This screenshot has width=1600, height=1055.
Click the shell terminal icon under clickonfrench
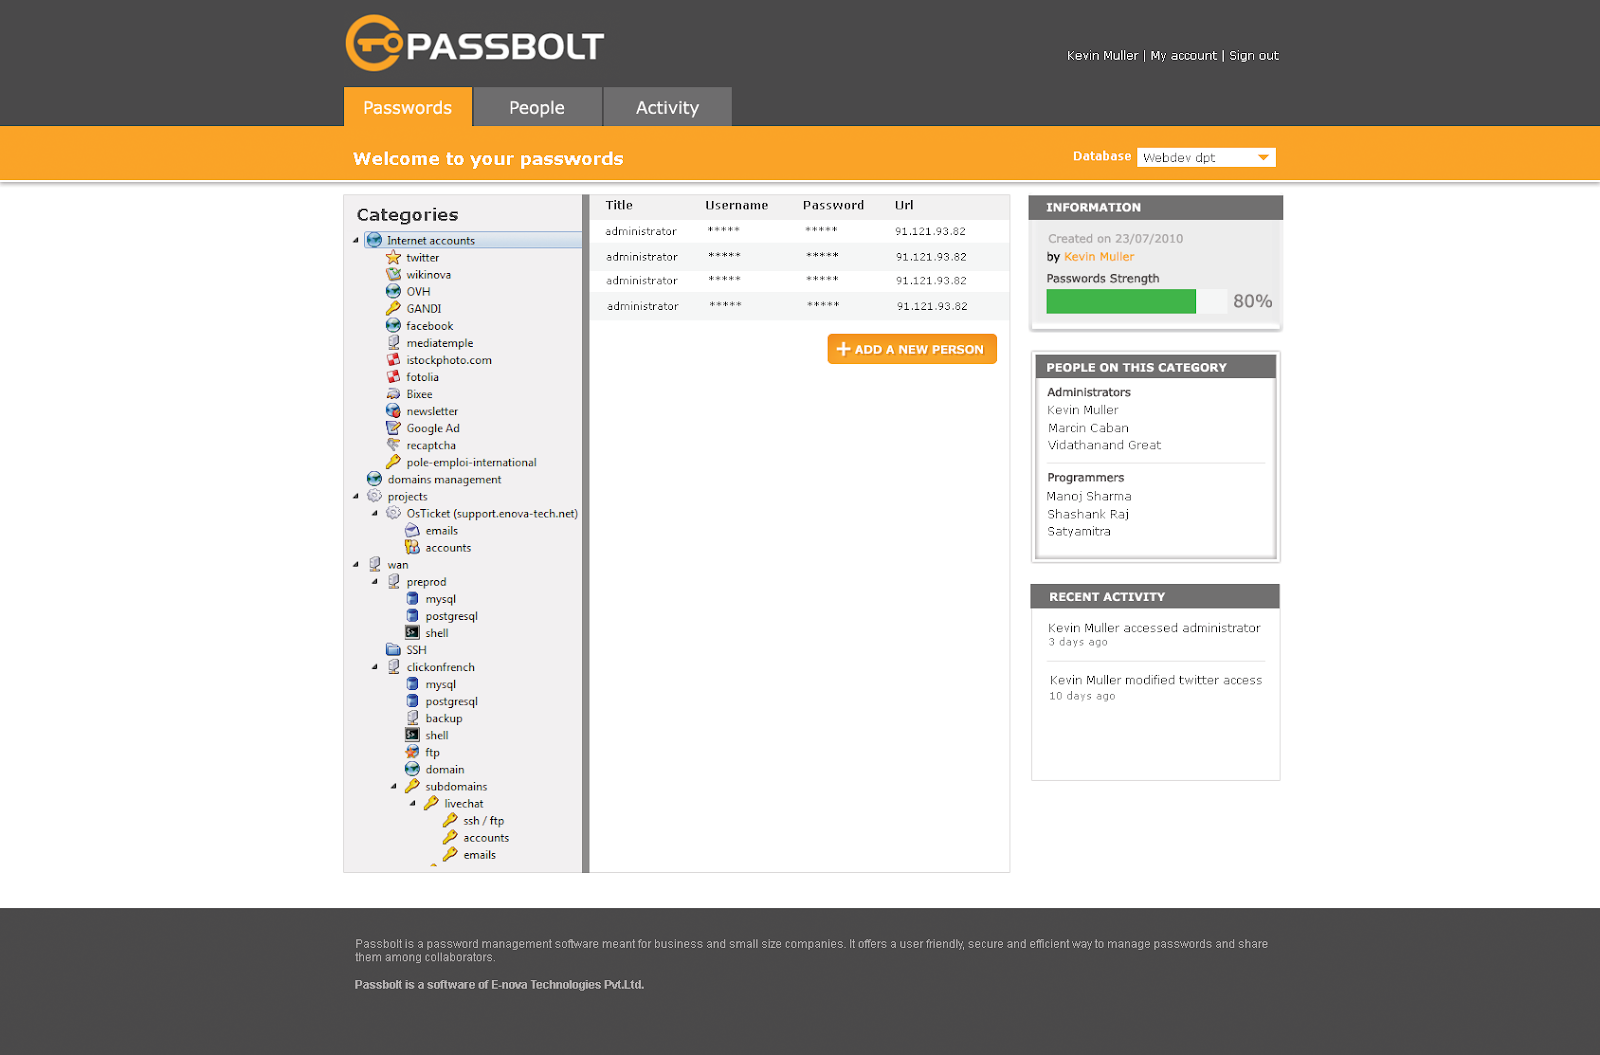413,735
